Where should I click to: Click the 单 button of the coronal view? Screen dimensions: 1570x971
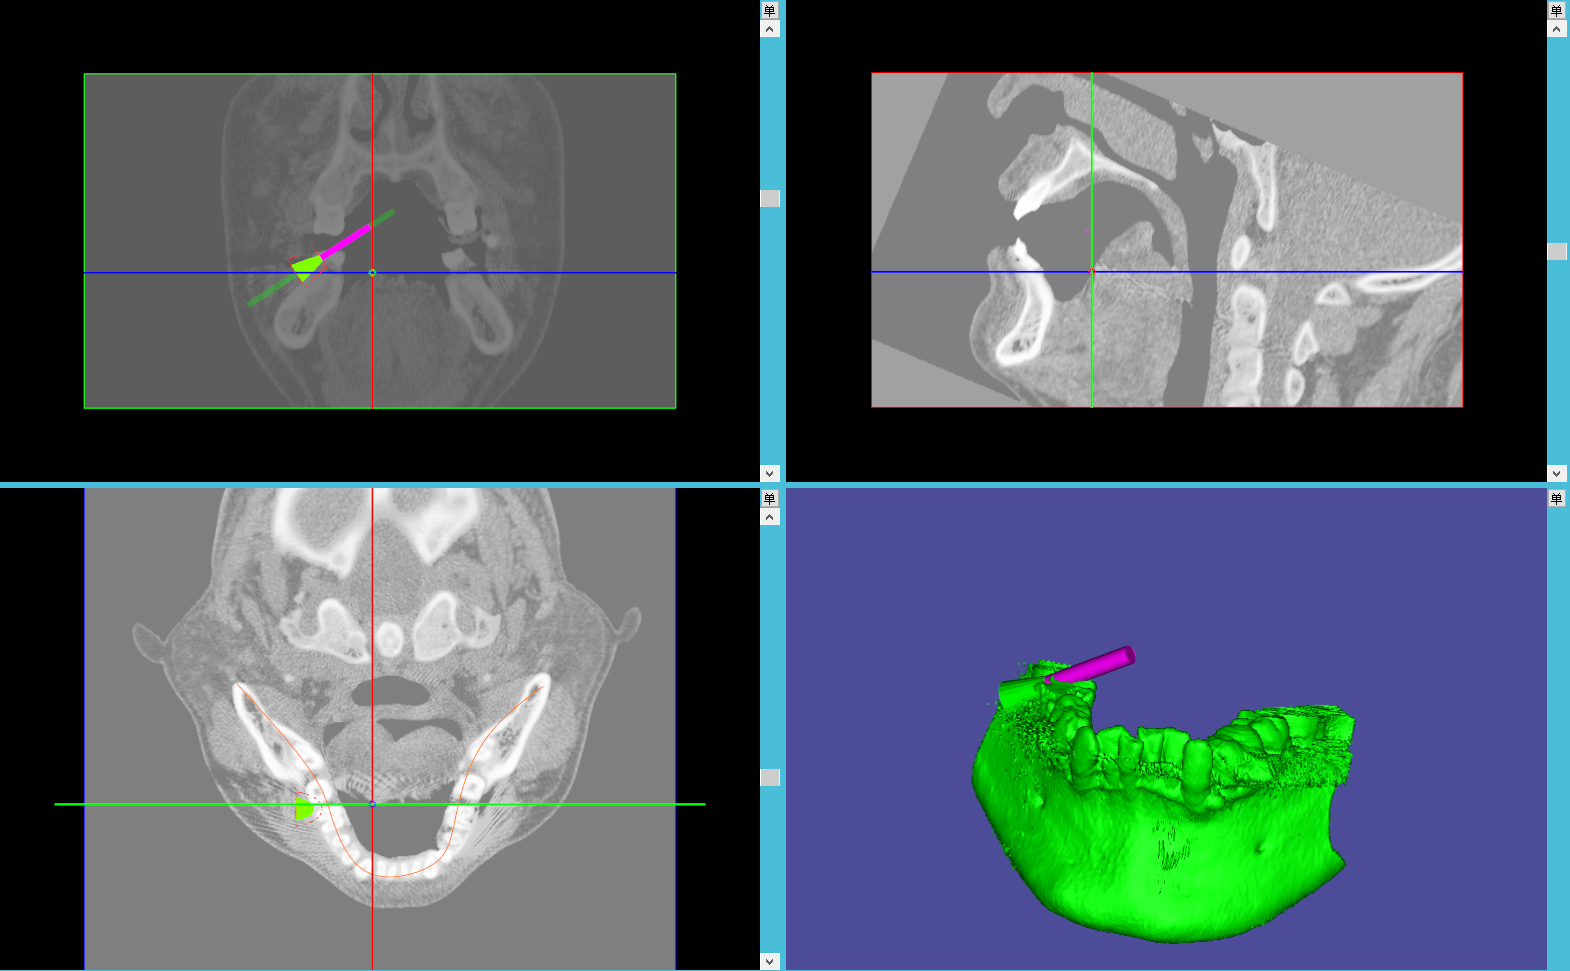[769, 10]
